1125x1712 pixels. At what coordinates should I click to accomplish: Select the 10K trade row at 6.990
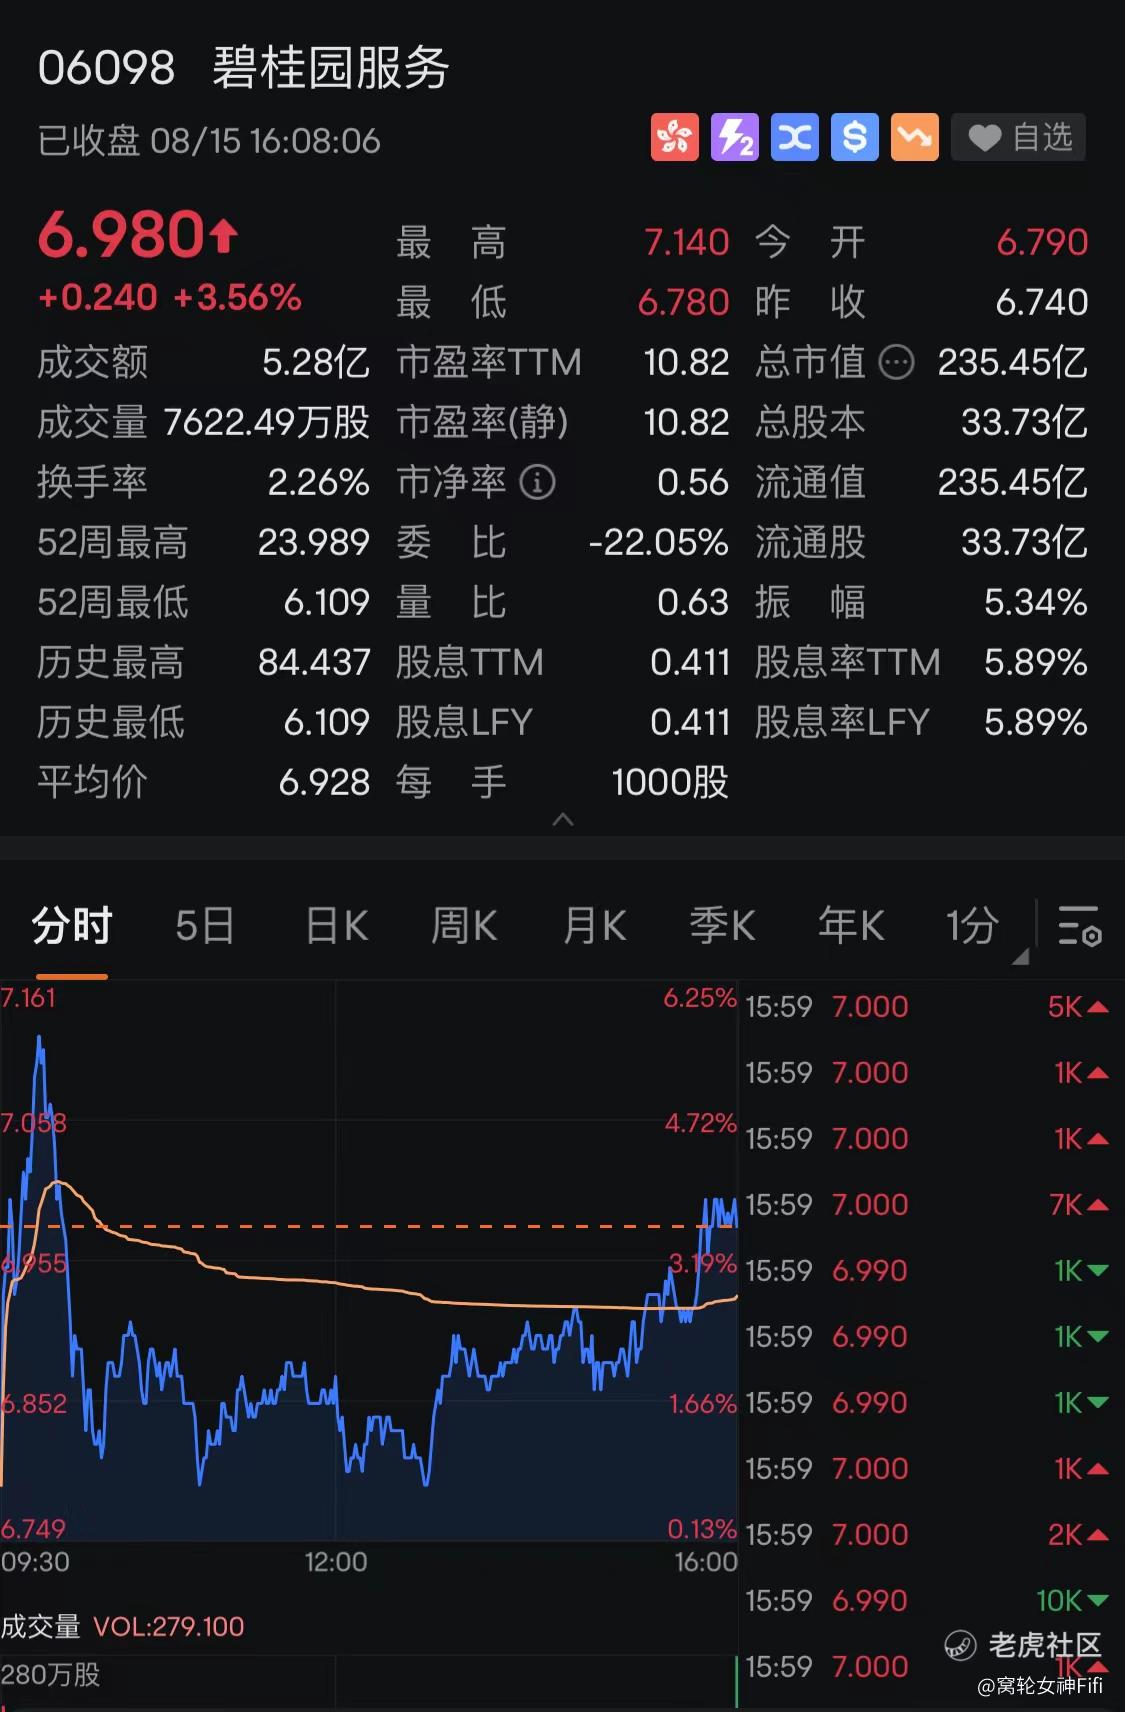[928, 1601]
